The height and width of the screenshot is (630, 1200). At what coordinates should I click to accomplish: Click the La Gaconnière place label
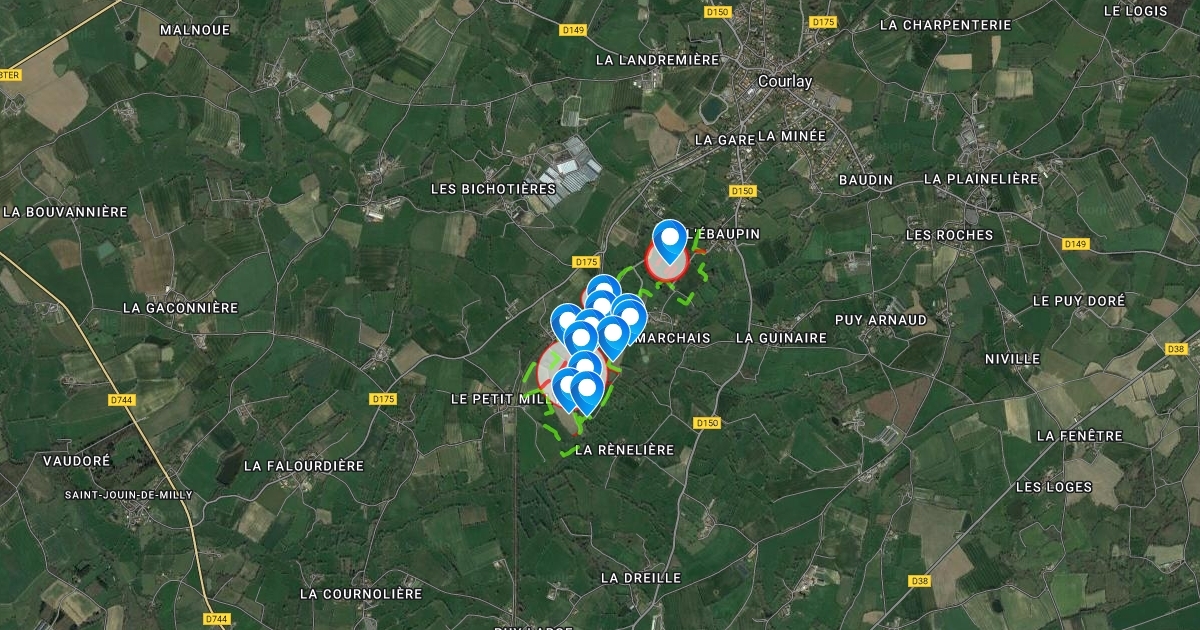[180, 308]
